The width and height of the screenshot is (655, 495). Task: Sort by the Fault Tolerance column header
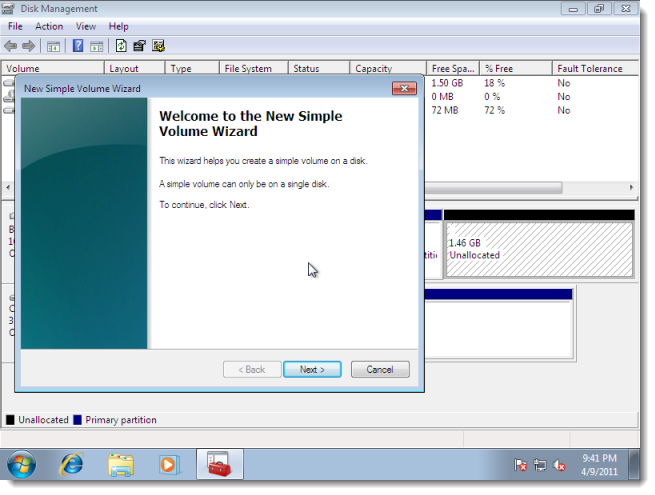coord(595,69)
